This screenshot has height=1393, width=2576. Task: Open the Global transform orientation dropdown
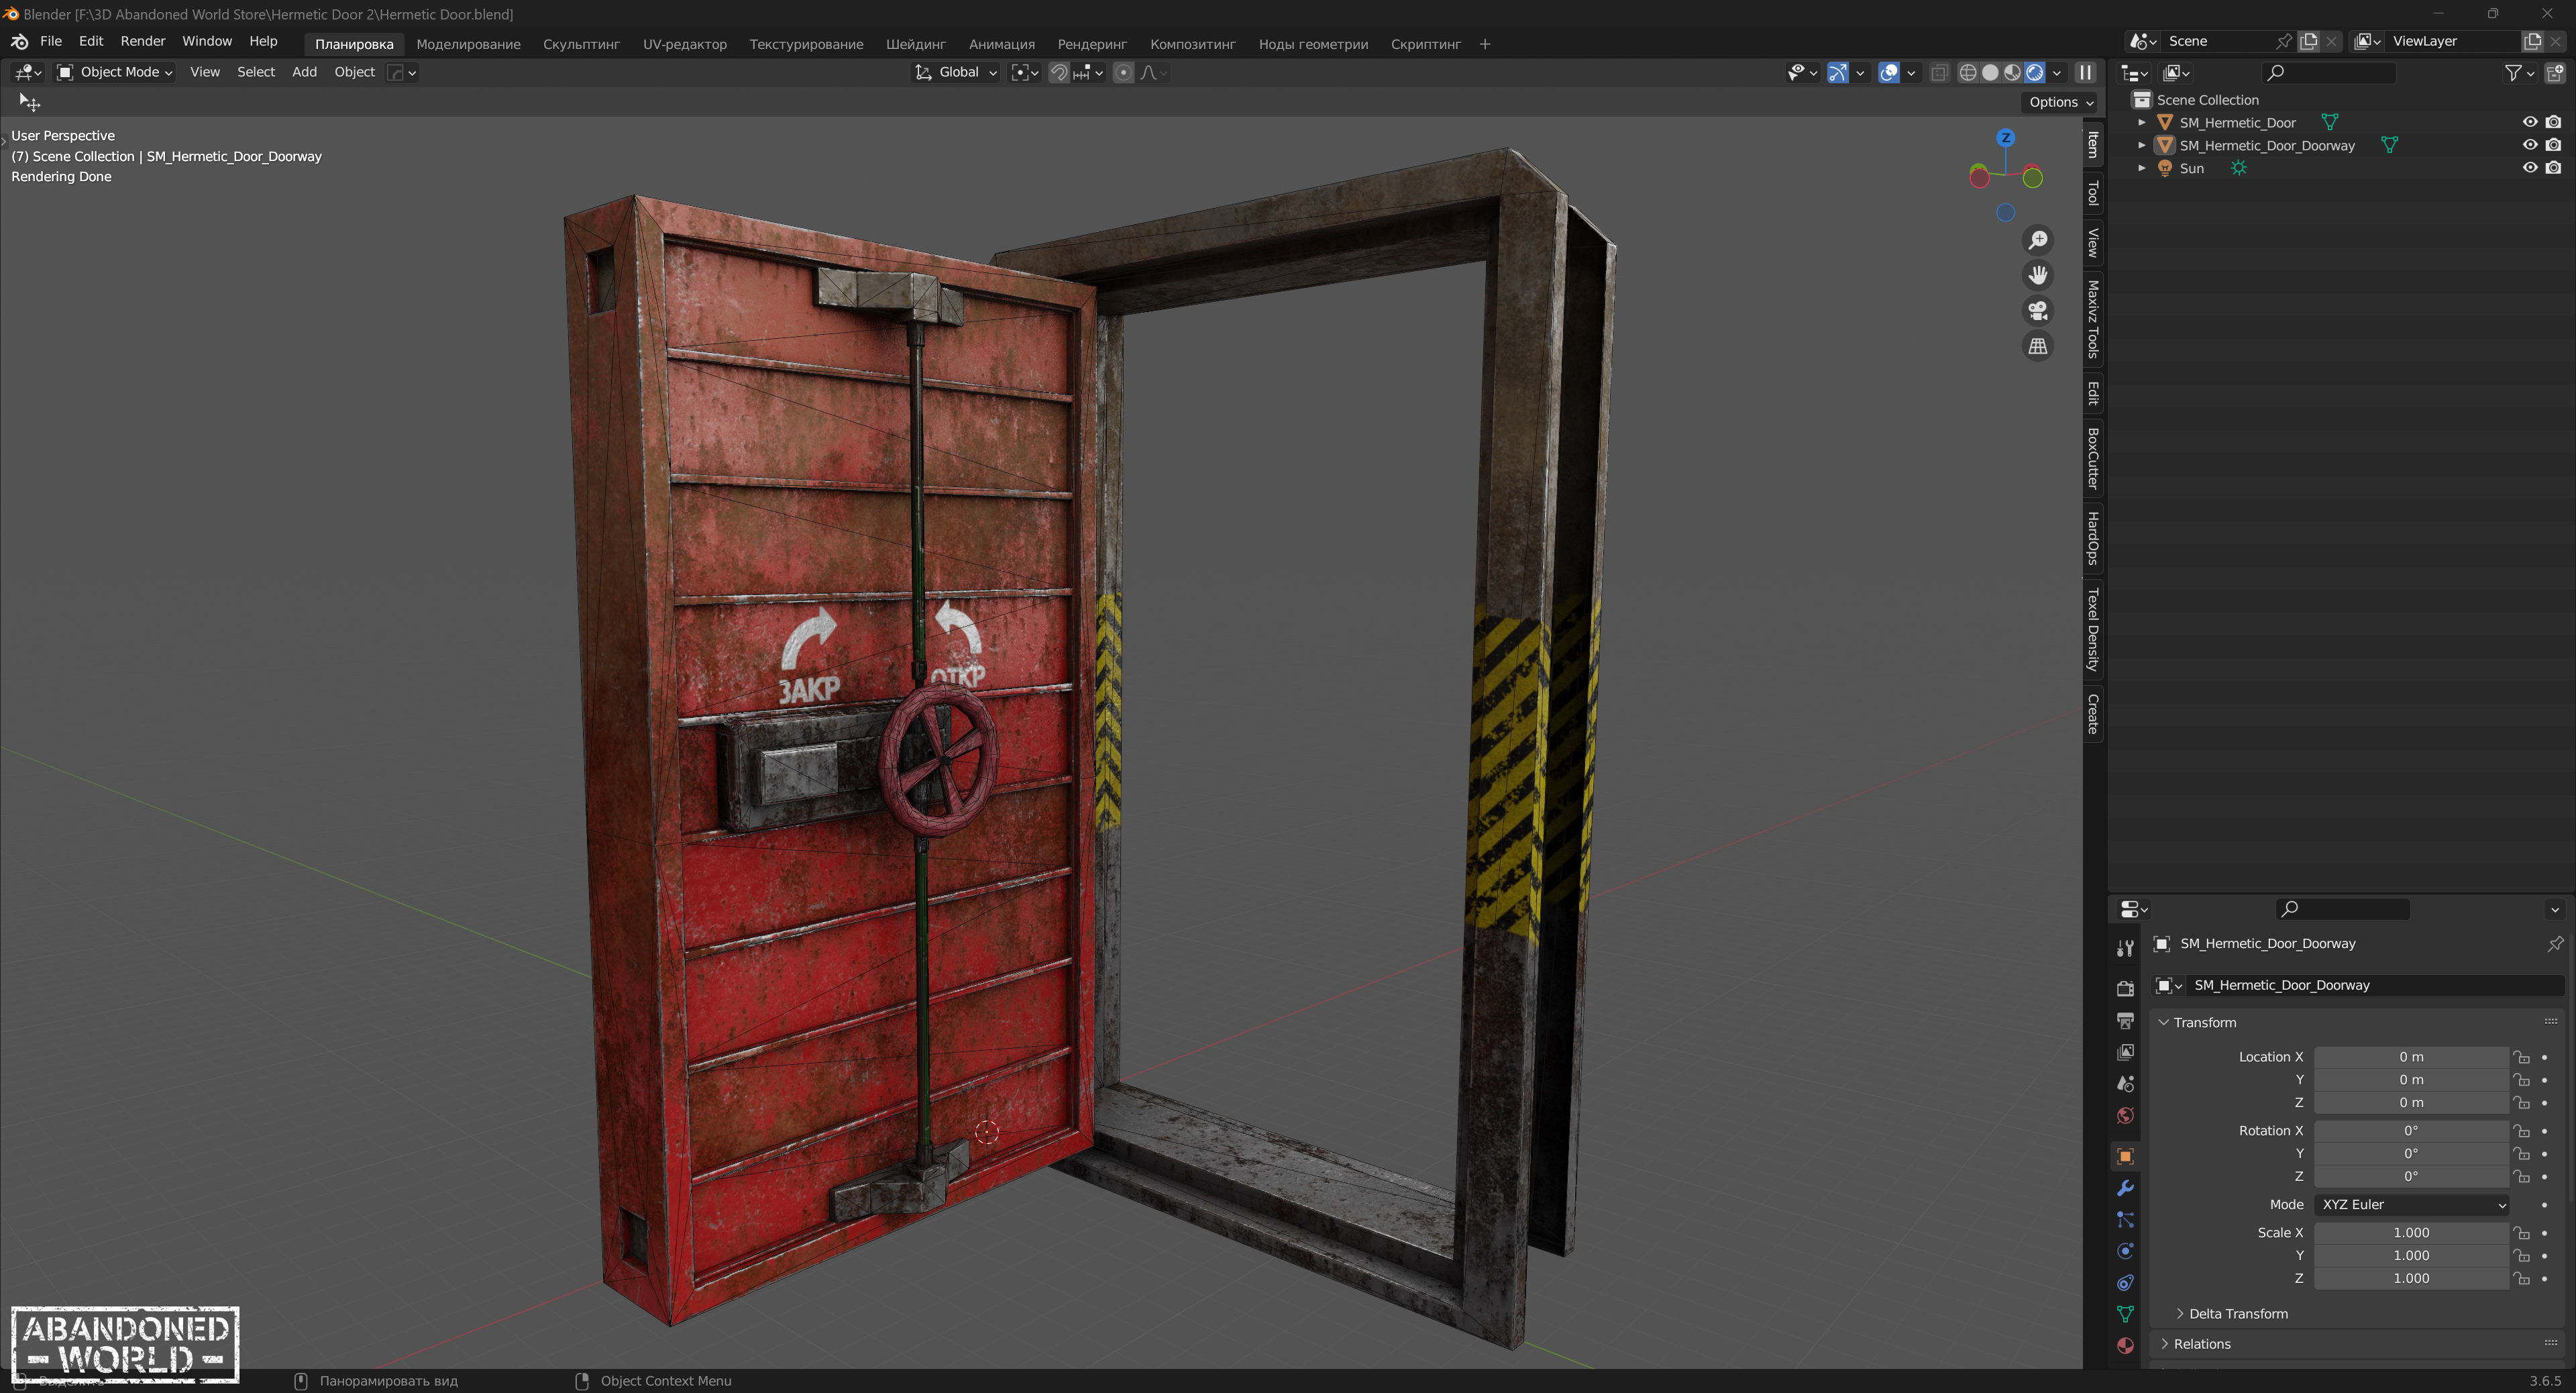pos(956,72)
